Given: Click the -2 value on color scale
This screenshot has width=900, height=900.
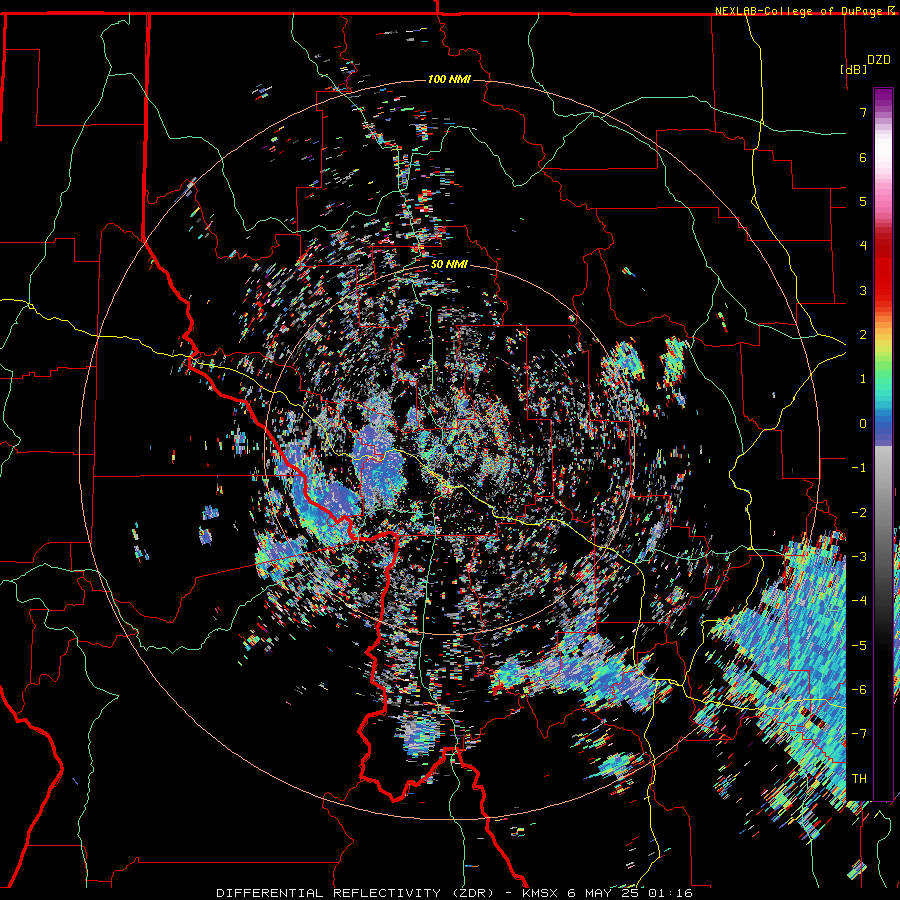Looking at the screenshot, I should (859, 513).
